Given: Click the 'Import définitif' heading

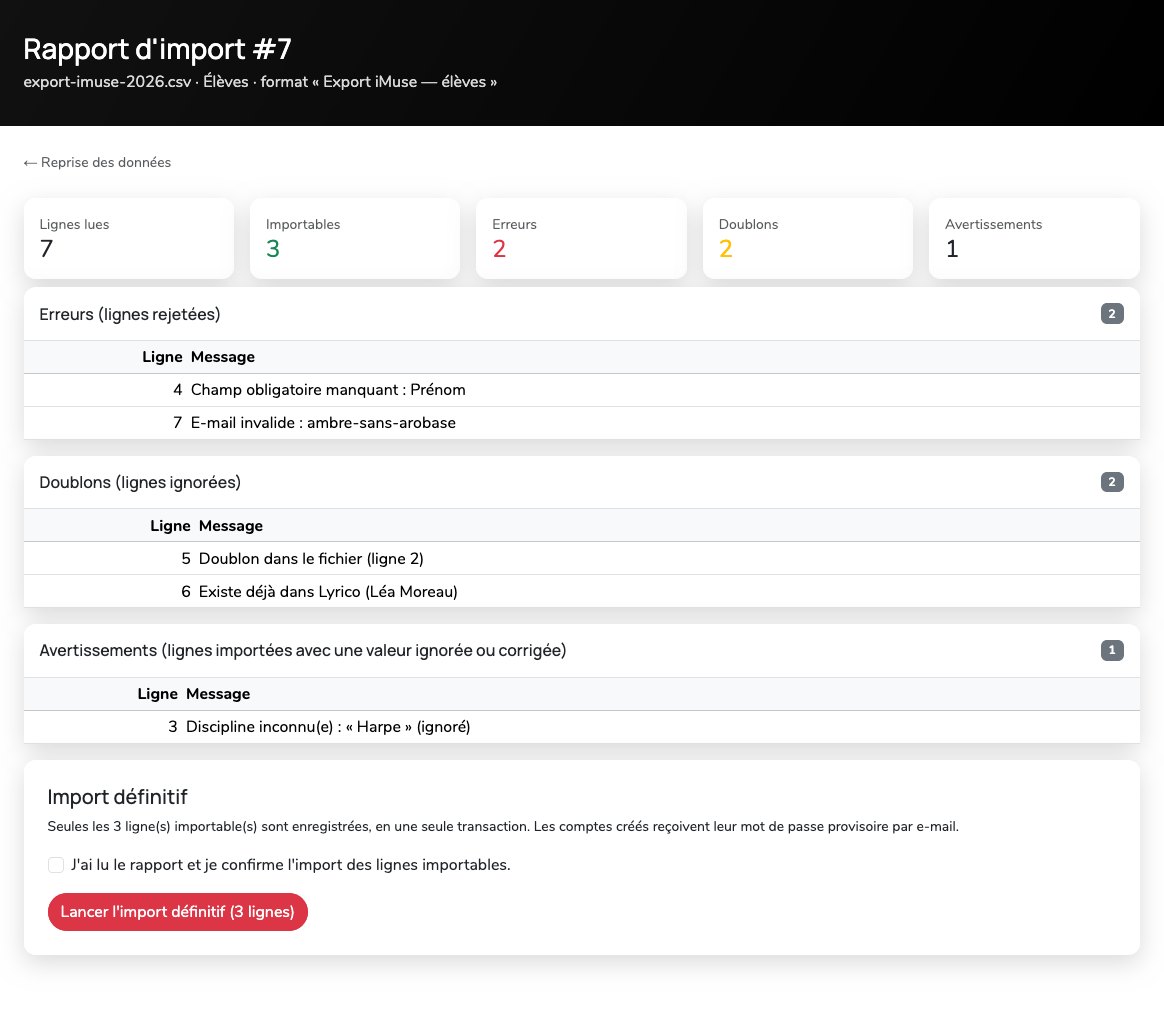Looking at the screenshot, I should click(x=117, y=797).
